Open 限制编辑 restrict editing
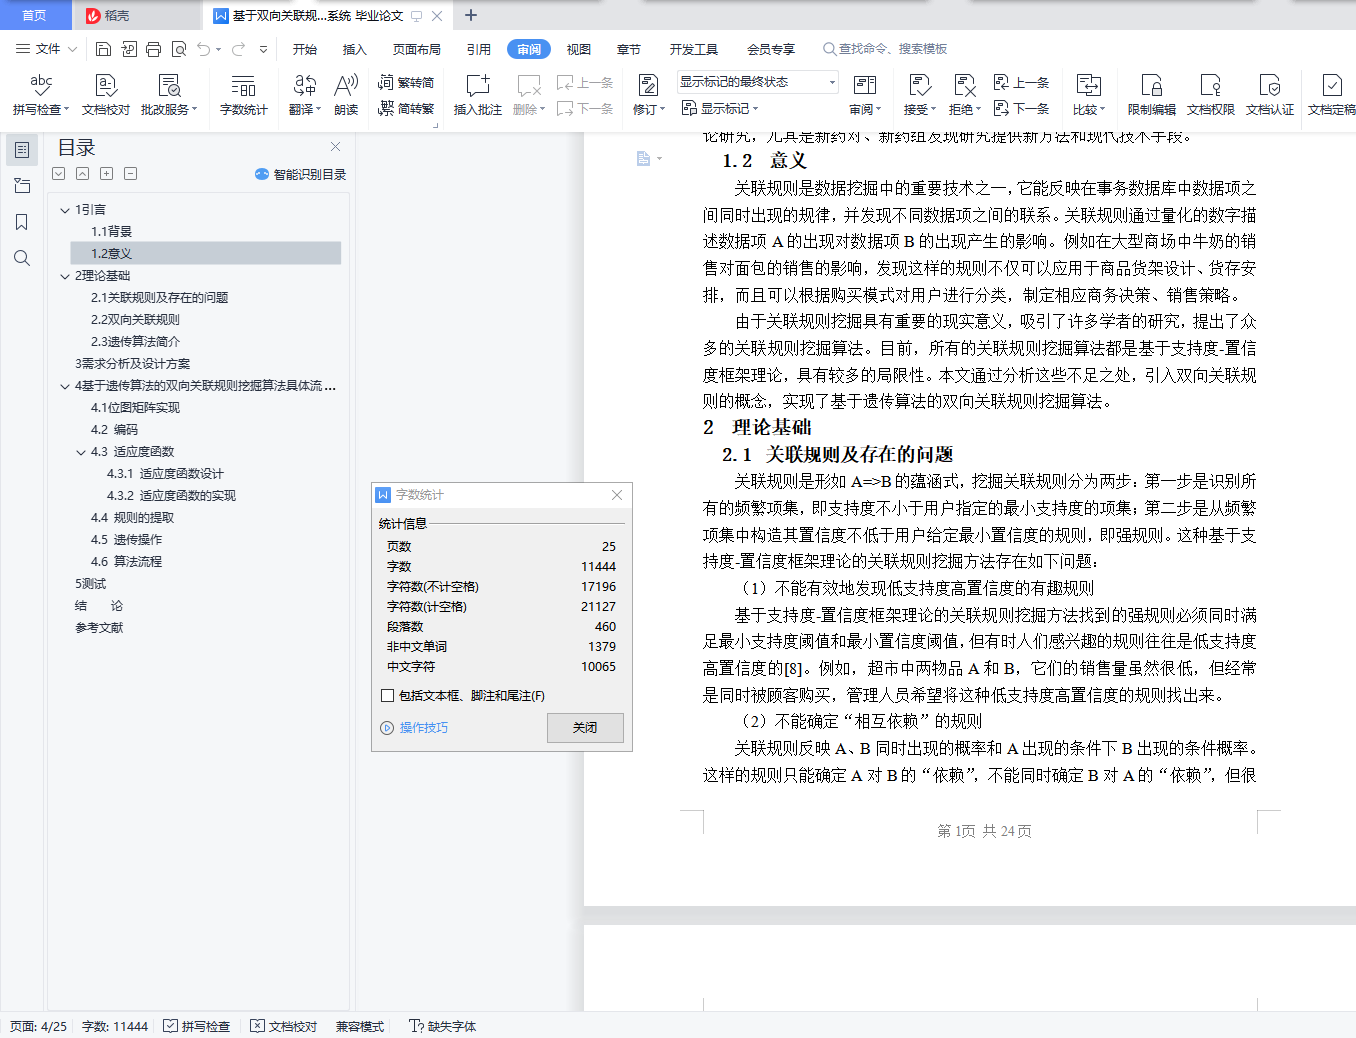 point(1152,95)
